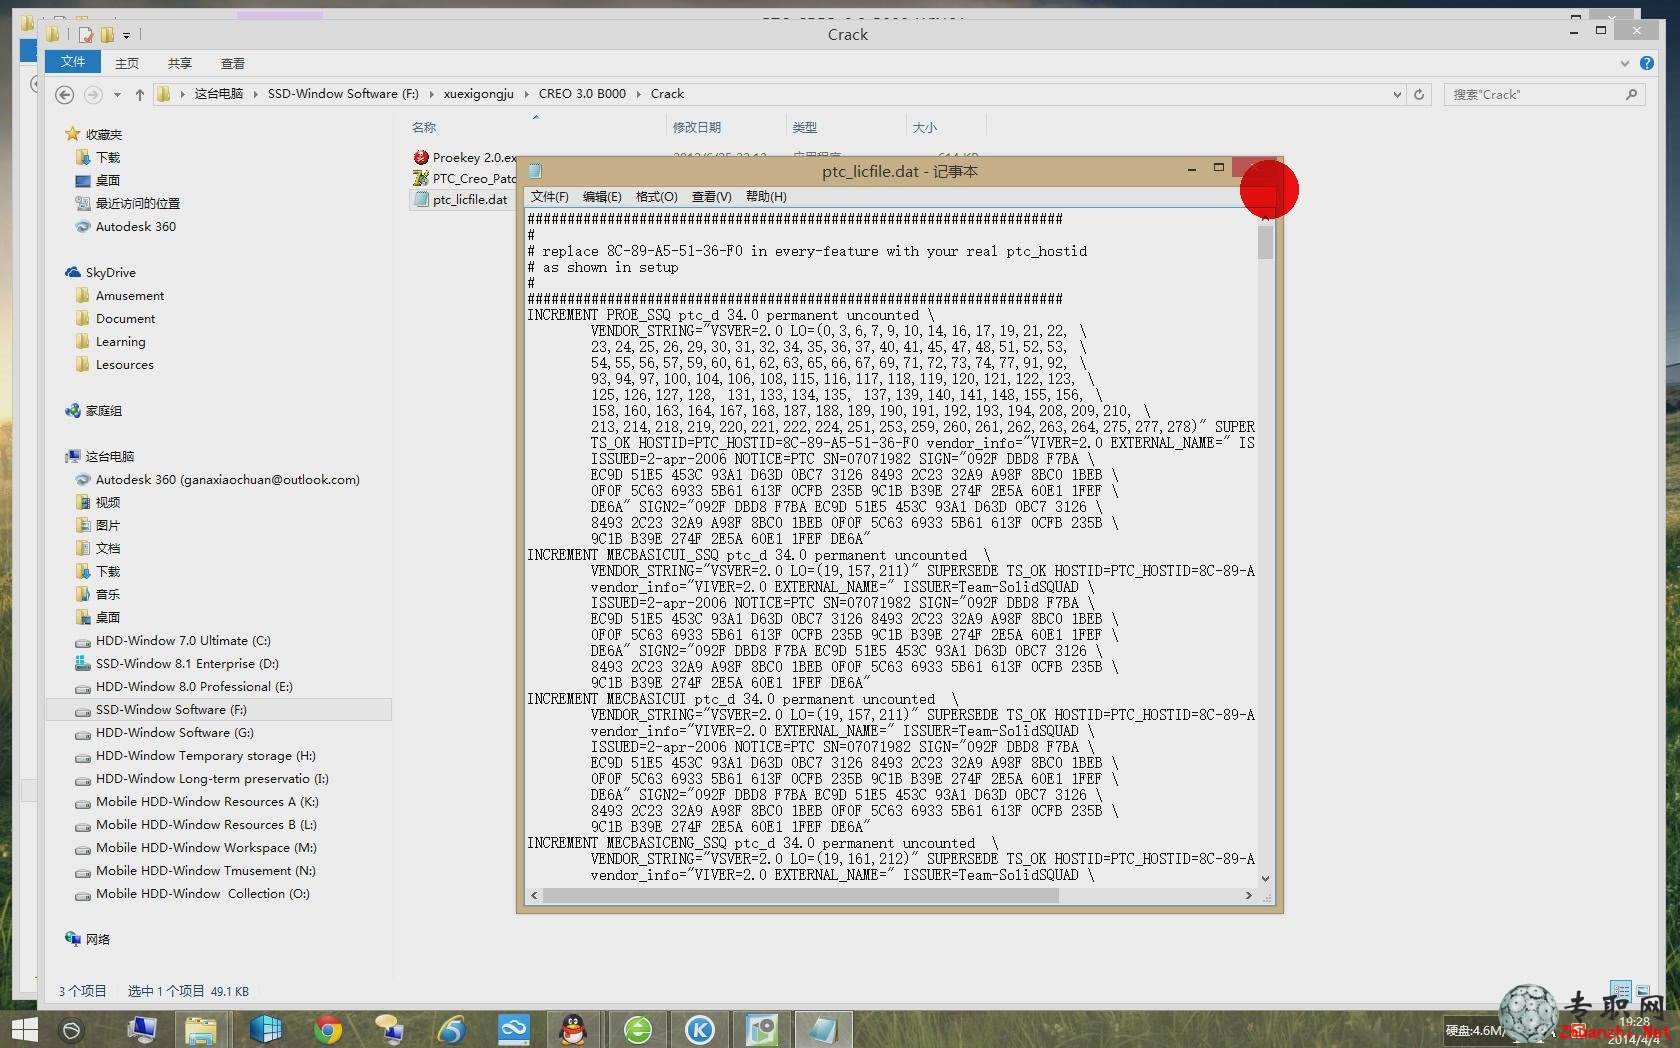Open Explorer 主页 ribbon tab
Image resolution: width=1680 pixels, height=1048 pixels.
pos(127,63)
